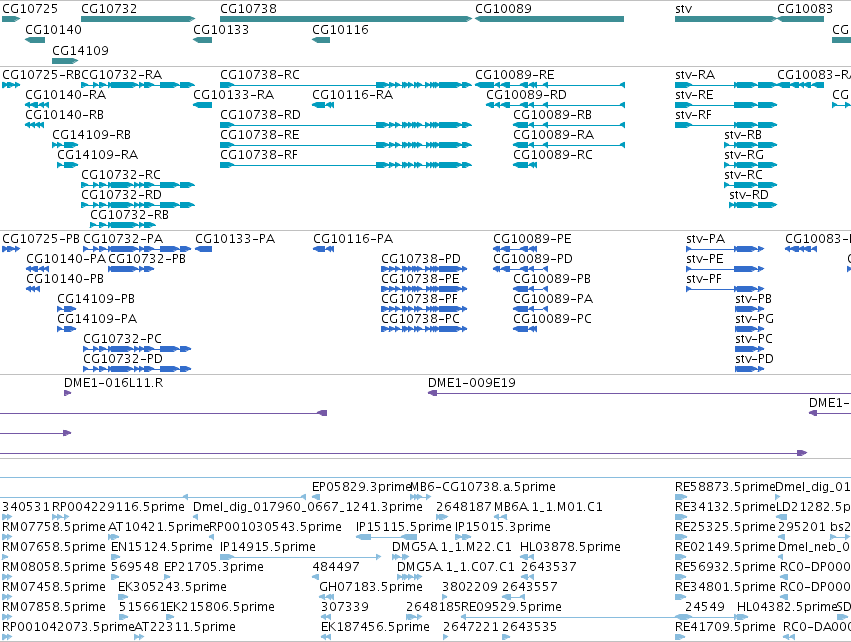
Task: Select protein CG10732-PC
Action: pos(137,349)
